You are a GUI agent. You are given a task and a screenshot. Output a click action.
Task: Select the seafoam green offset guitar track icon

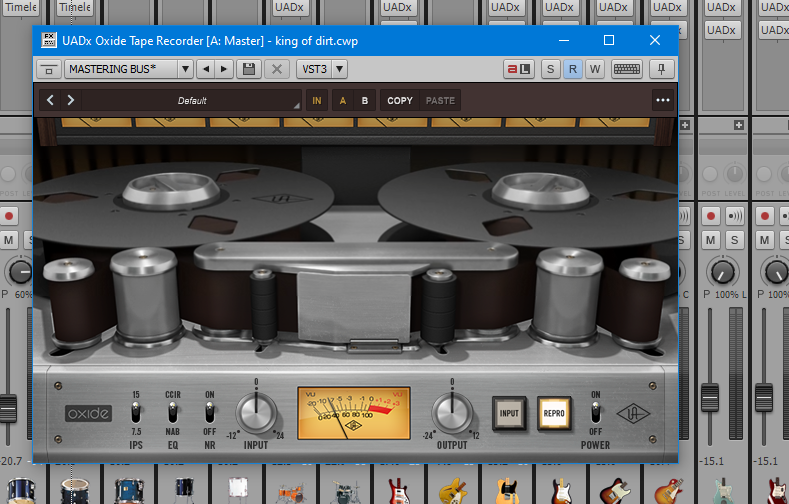tap(723, 491)
